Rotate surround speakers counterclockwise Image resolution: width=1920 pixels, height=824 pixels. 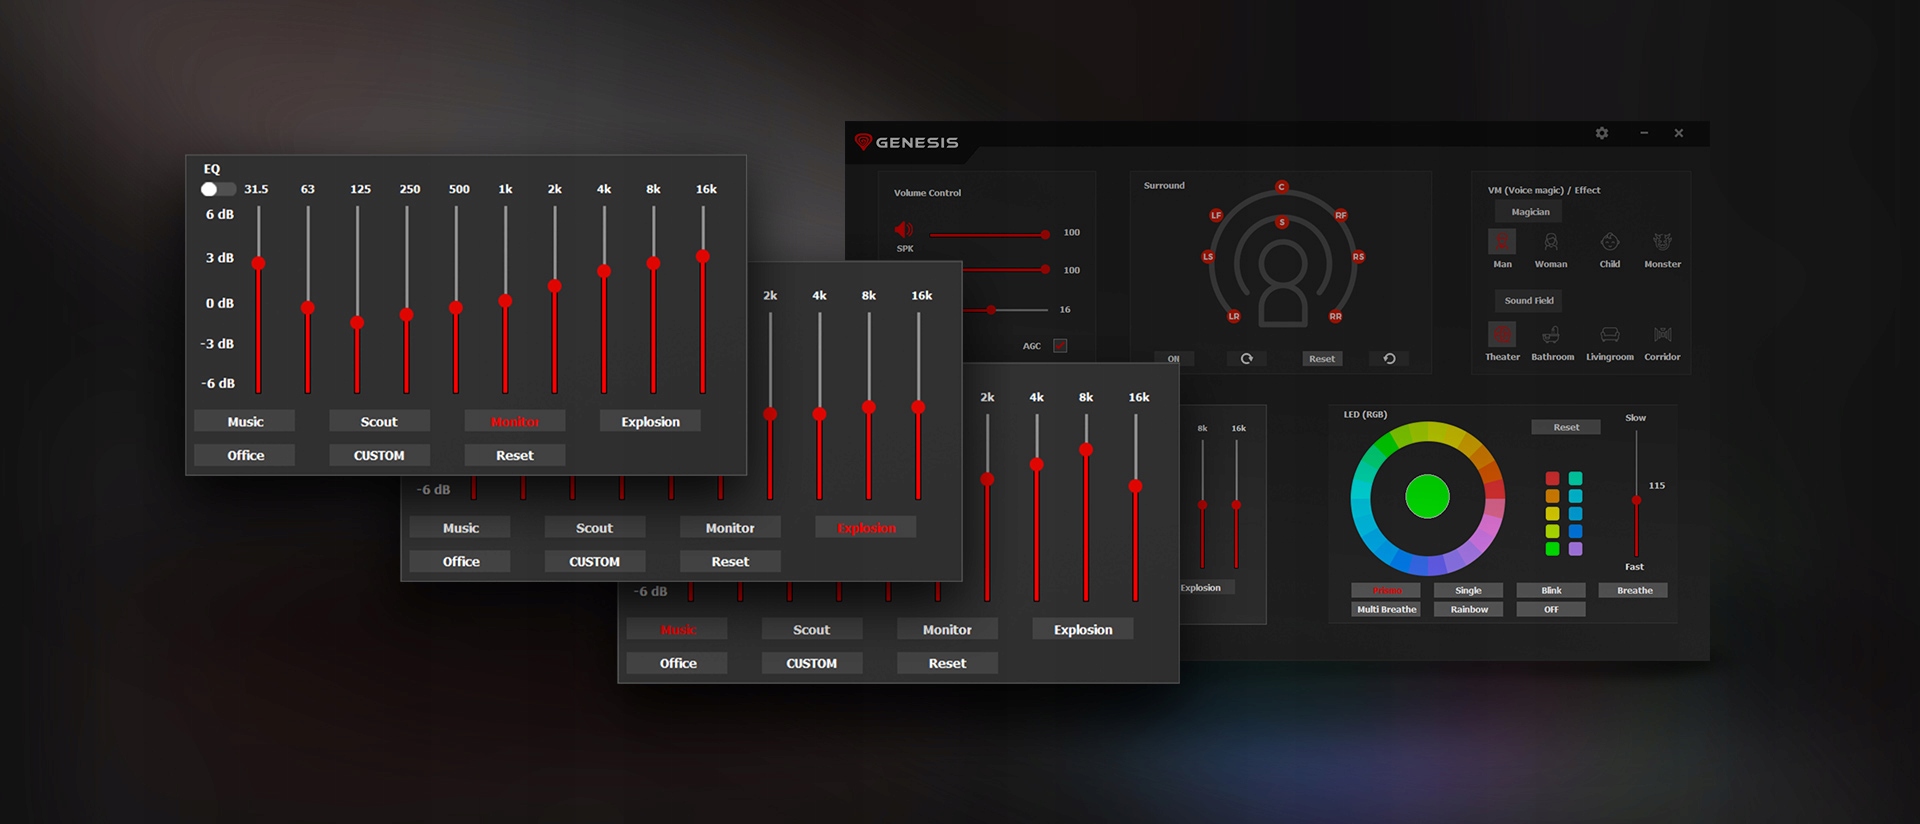pyautogui.click(x=1389, y=358)
